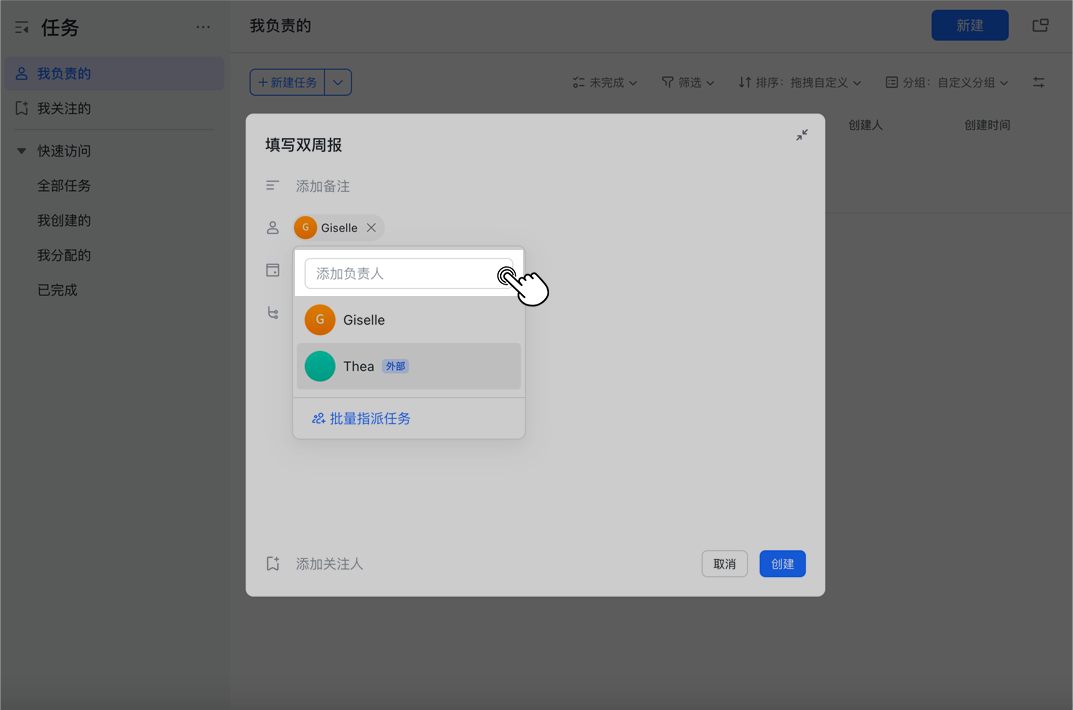Click the 取消 button
Viewport: 1073px width, 710px height.
(x=724, y=564)
